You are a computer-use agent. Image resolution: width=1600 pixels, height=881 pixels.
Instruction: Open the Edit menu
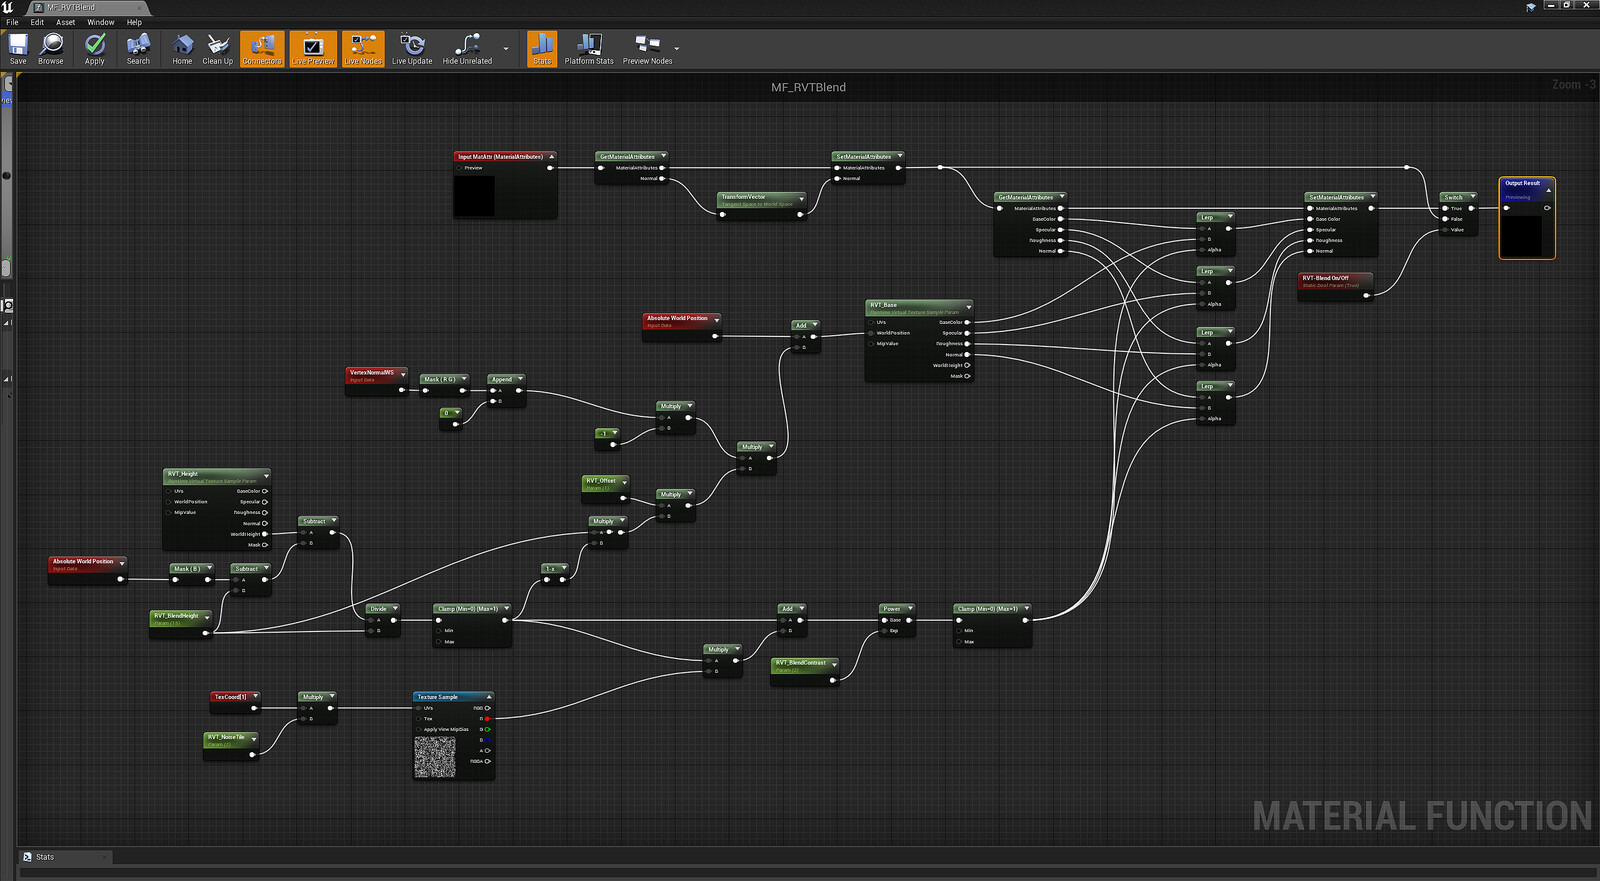click(37, 22)
